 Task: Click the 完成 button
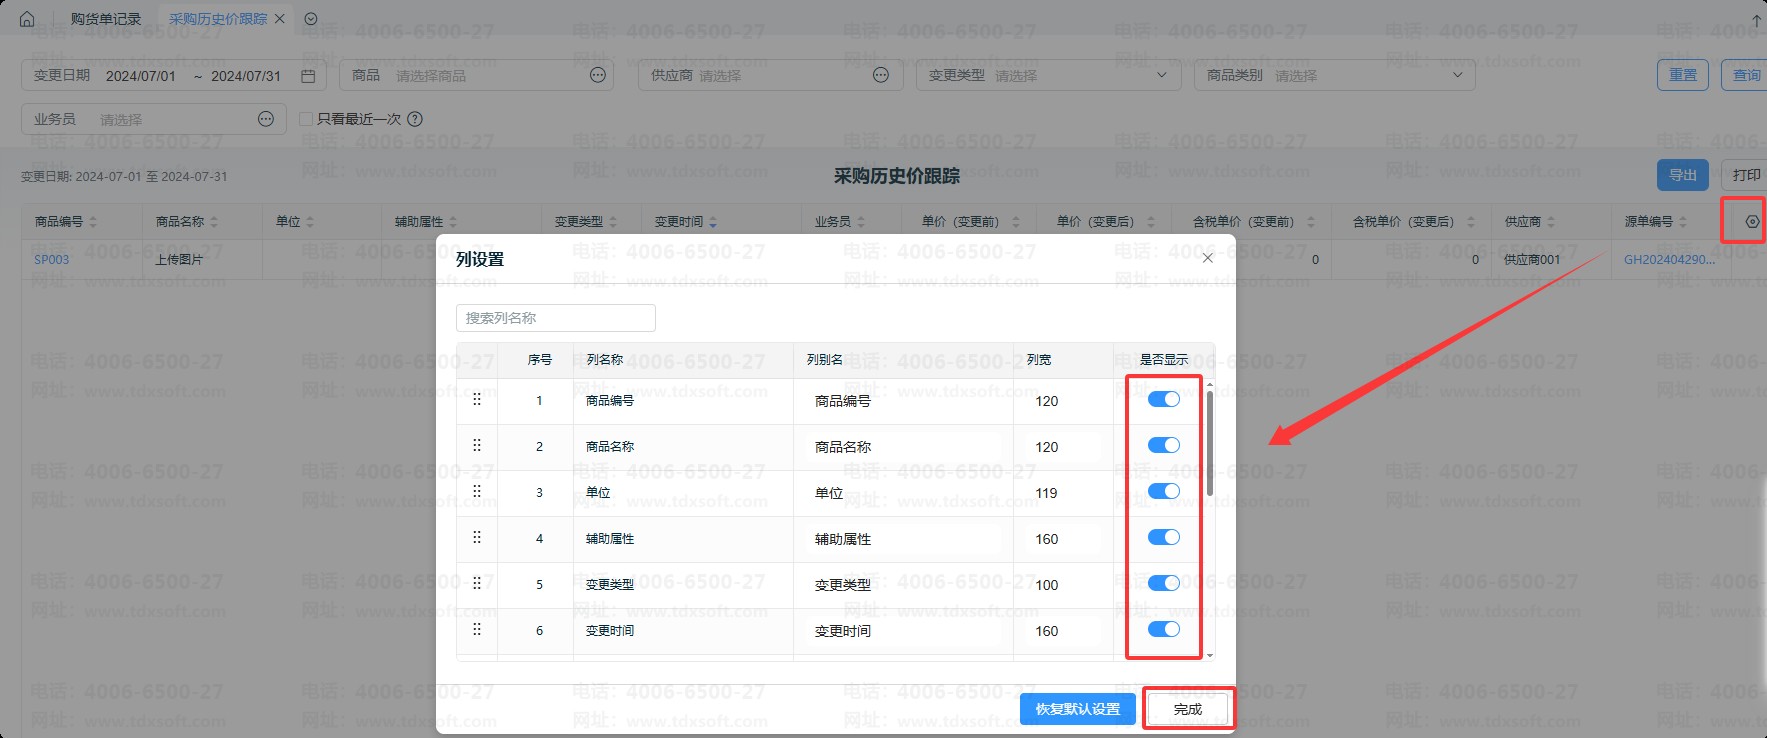(1187, 709)
